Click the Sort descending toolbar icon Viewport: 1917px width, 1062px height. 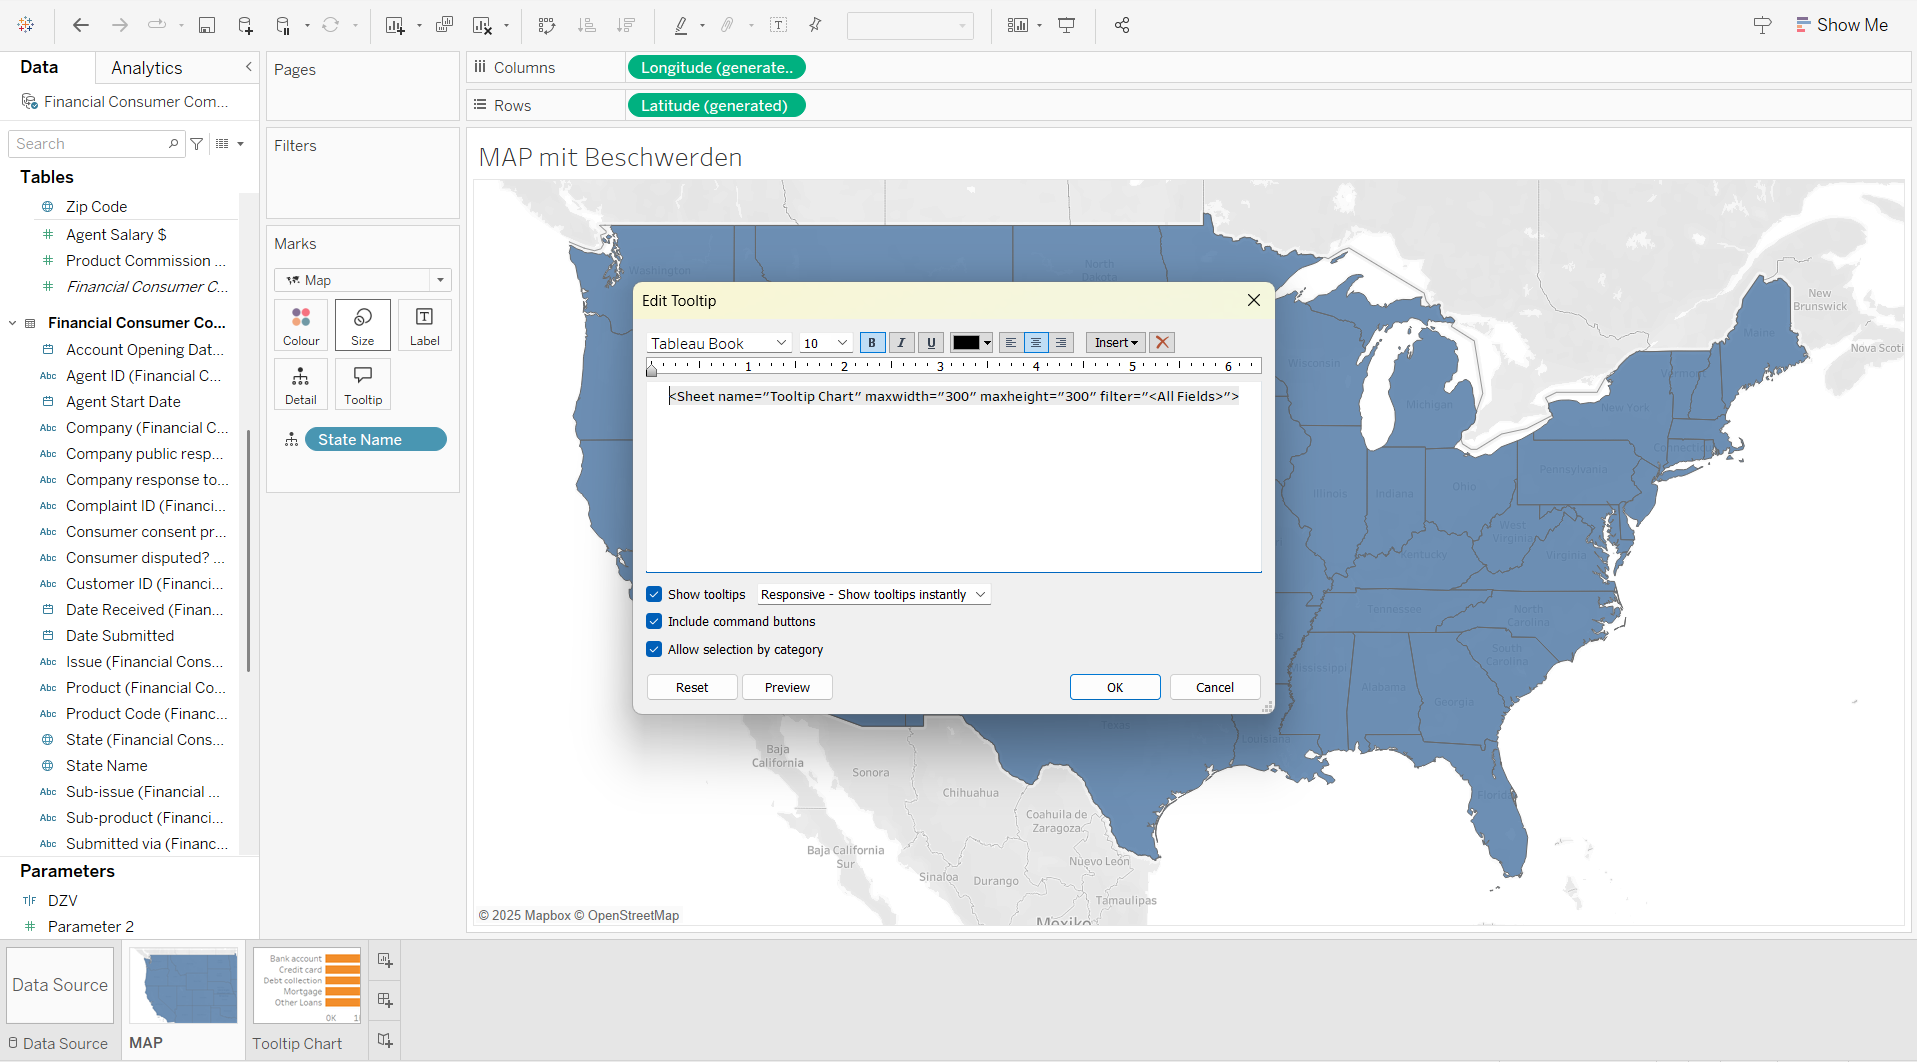tap(626, 25)
